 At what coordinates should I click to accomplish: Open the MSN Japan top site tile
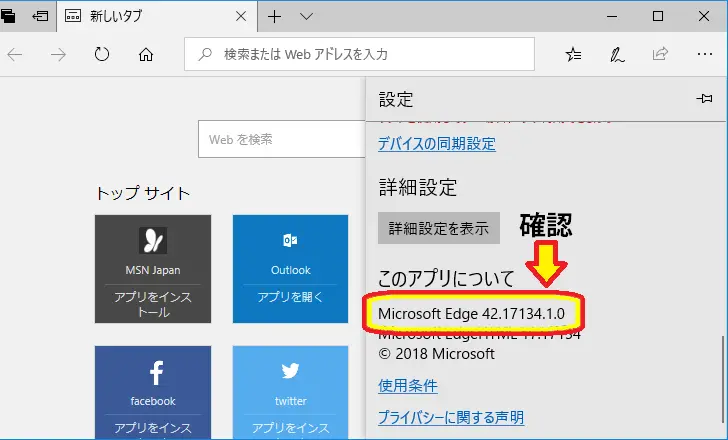[x=153, y=269]
